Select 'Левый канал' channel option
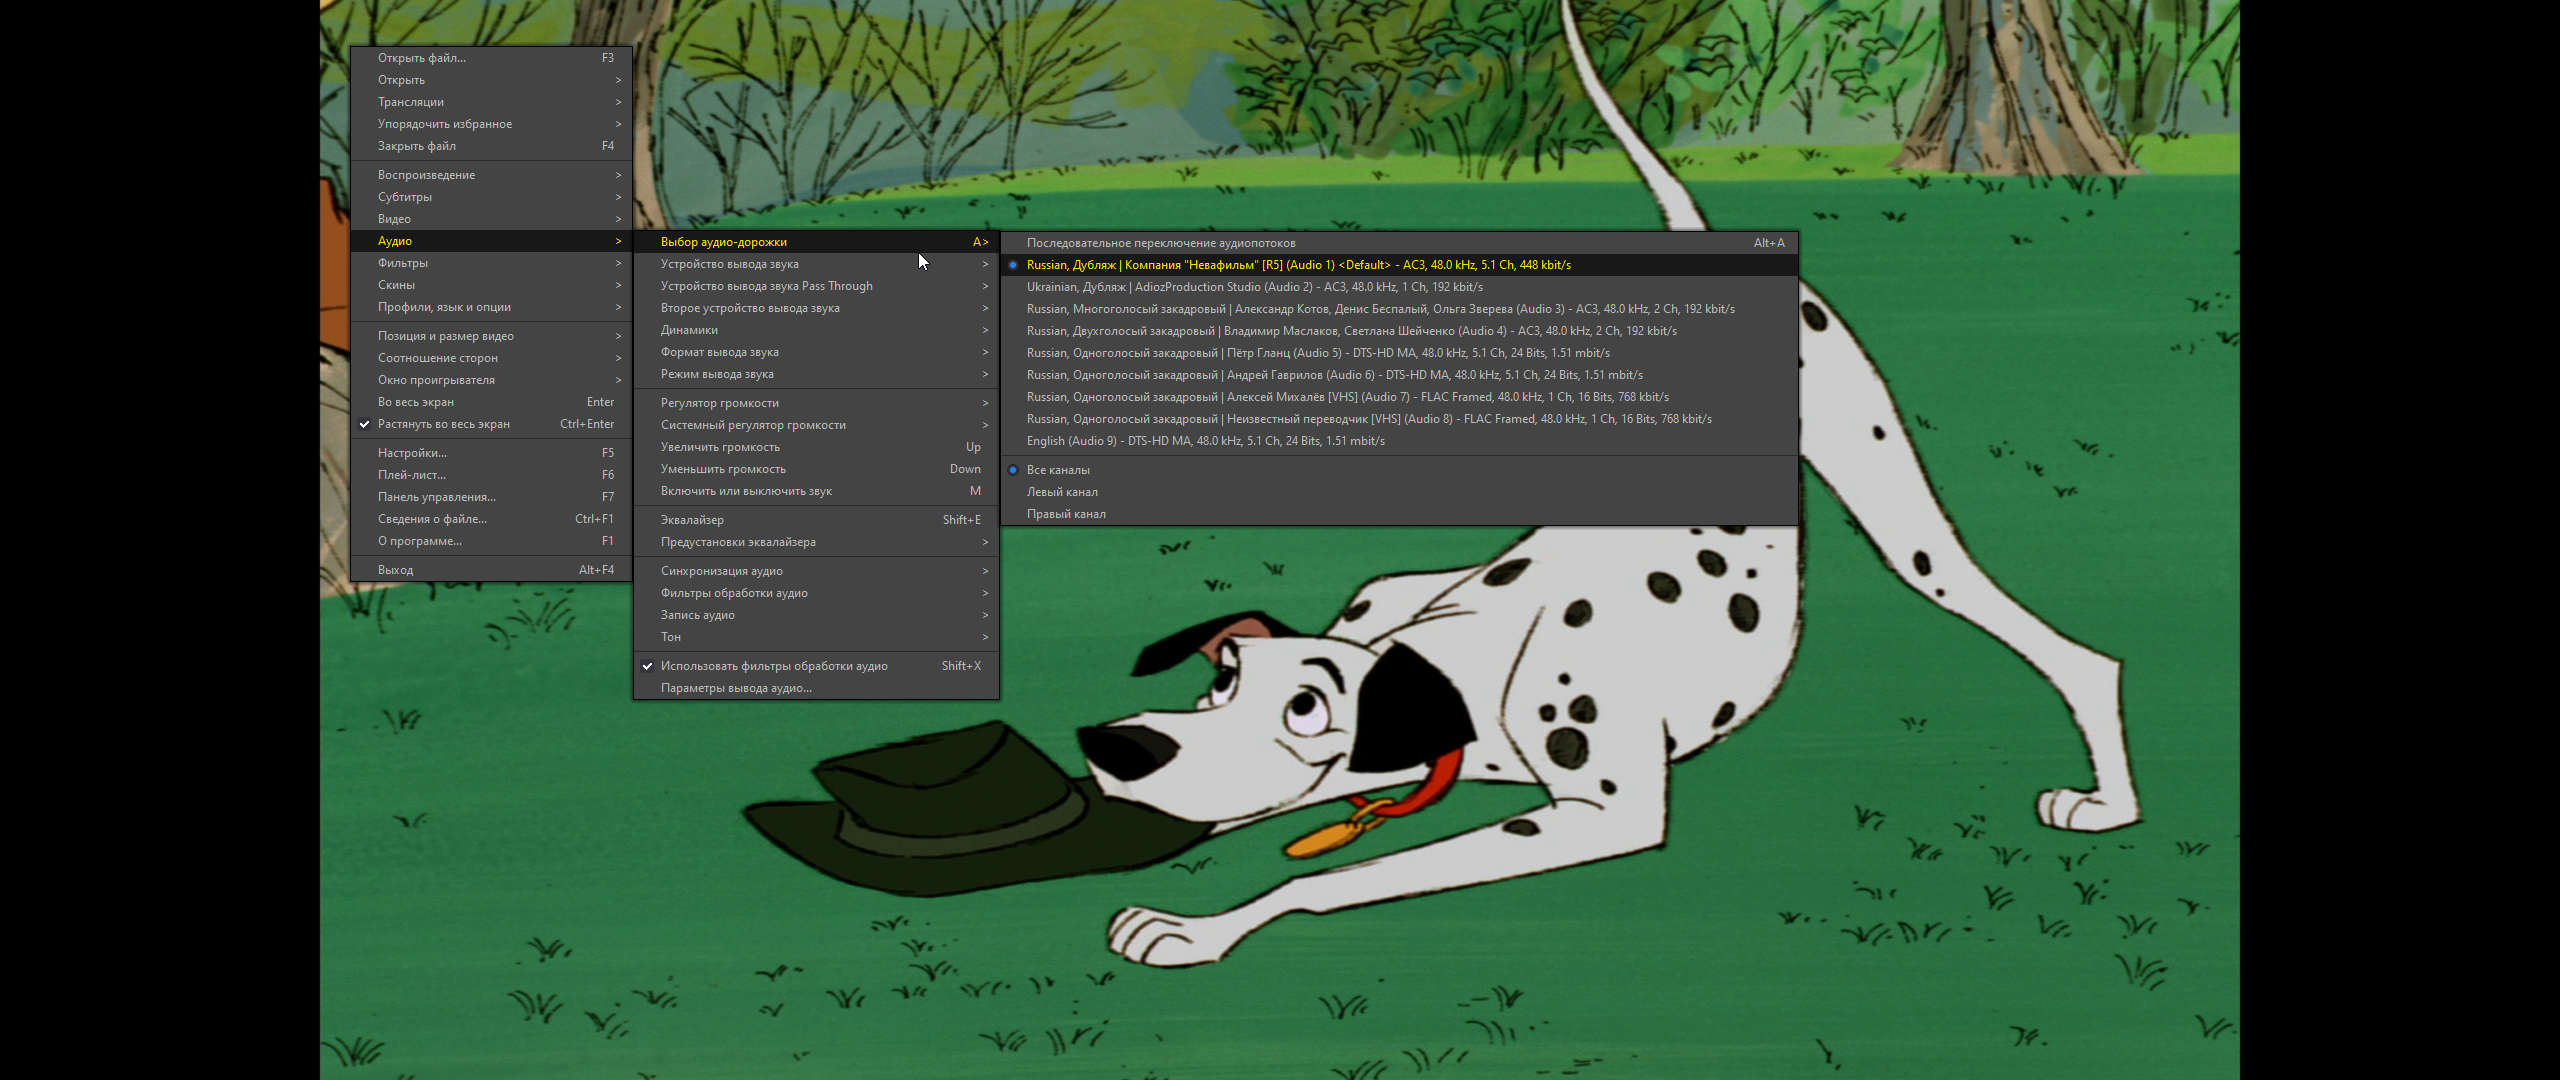 [x=1399, y=492]
